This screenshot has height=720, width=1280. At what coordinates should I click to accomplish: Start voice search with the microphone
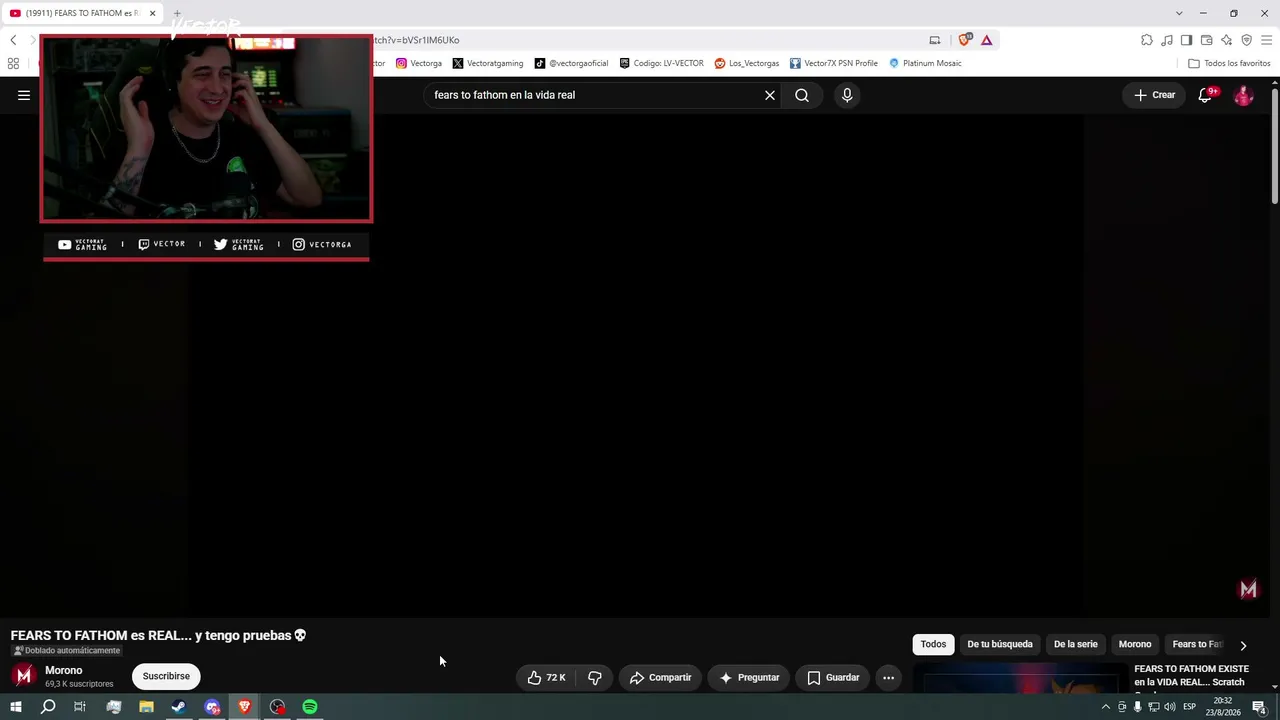coord(847,95)
